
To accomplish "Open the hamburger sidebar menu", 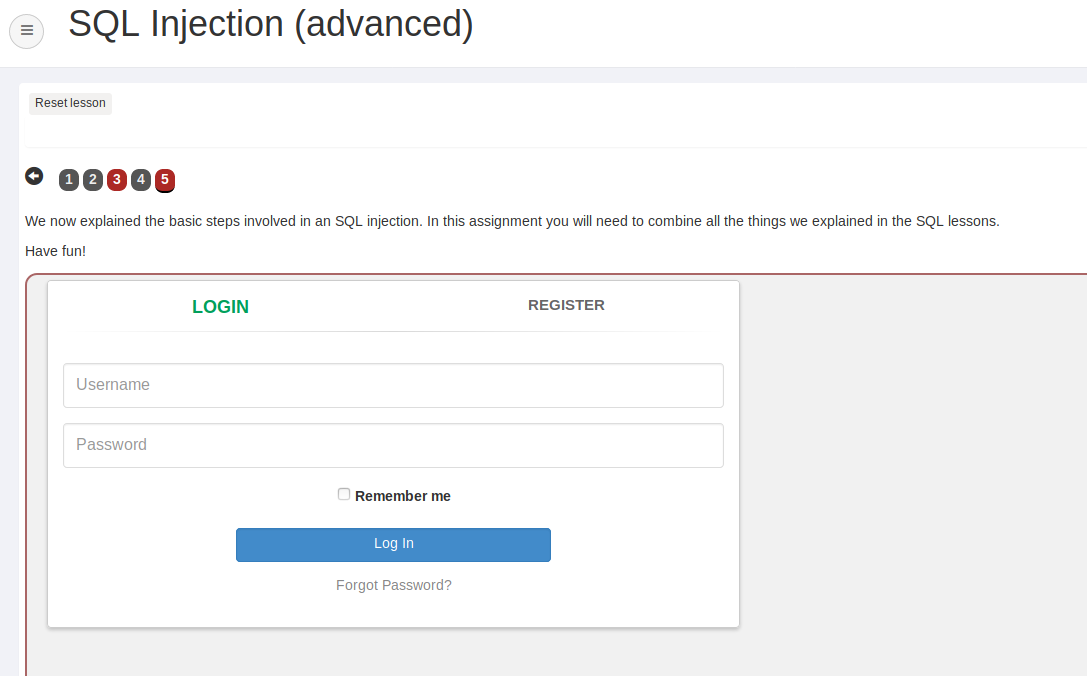I will (x=27, y=30).
